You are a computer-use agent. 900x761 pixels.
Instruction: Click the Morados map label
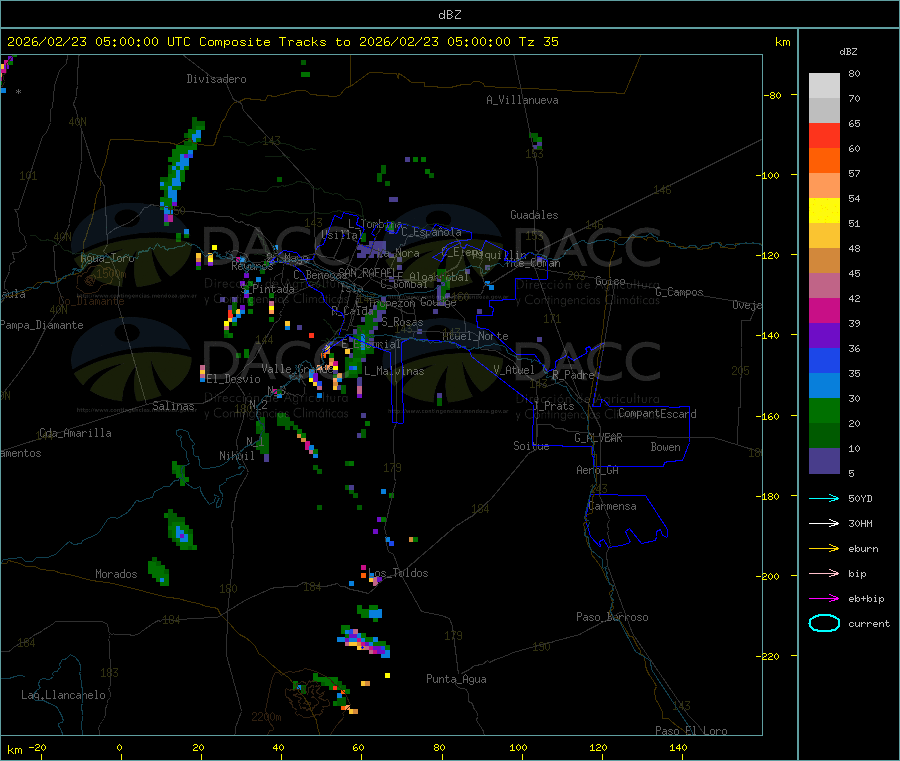[117, 574]
